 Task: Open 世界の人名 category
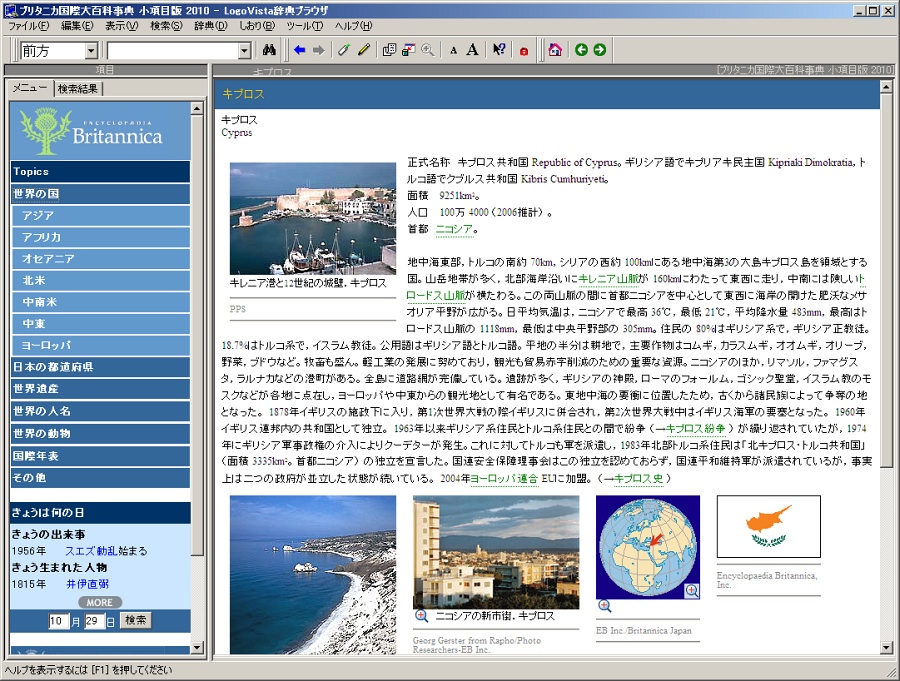point(100,411)
